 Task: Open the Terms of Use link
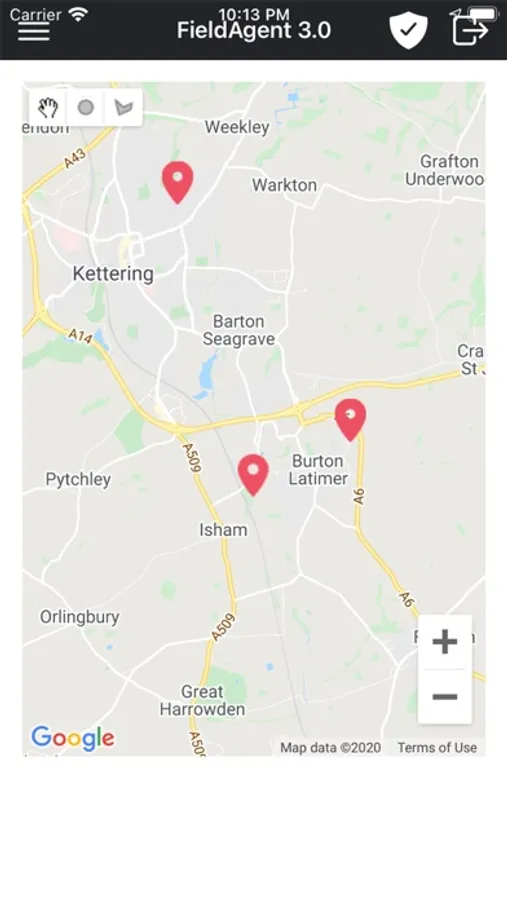(x=437, y=747)
